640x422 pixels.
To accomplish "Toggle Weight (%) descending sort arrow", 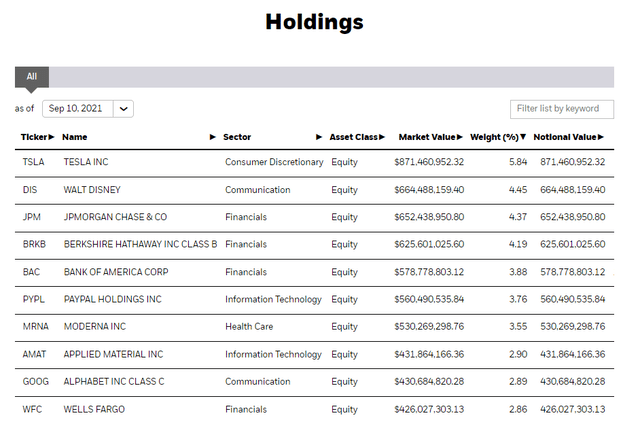I will (523, 137).
